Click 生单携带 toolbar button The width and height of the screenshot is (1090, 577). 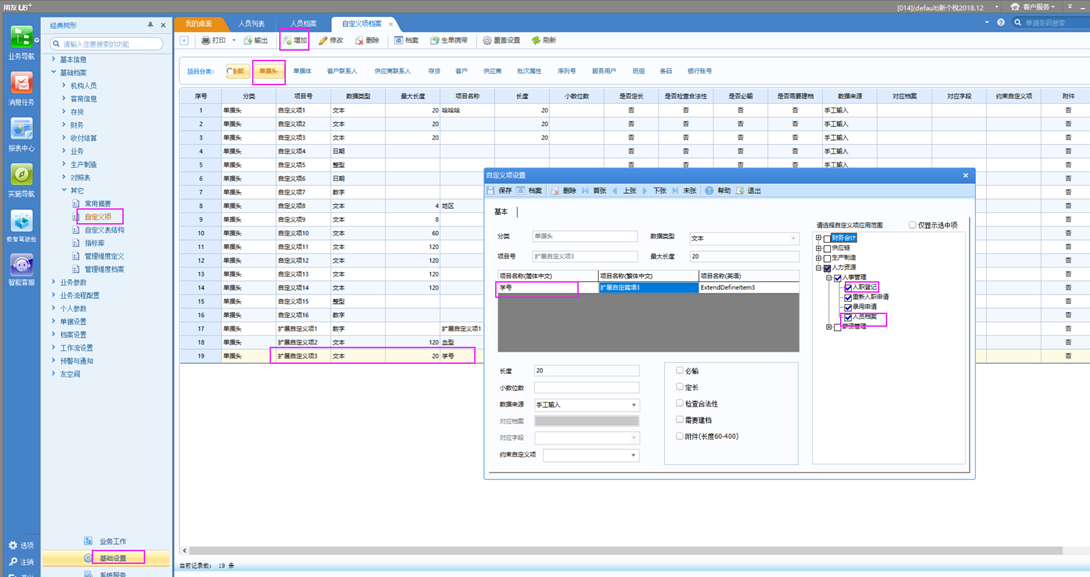point(449,40)
